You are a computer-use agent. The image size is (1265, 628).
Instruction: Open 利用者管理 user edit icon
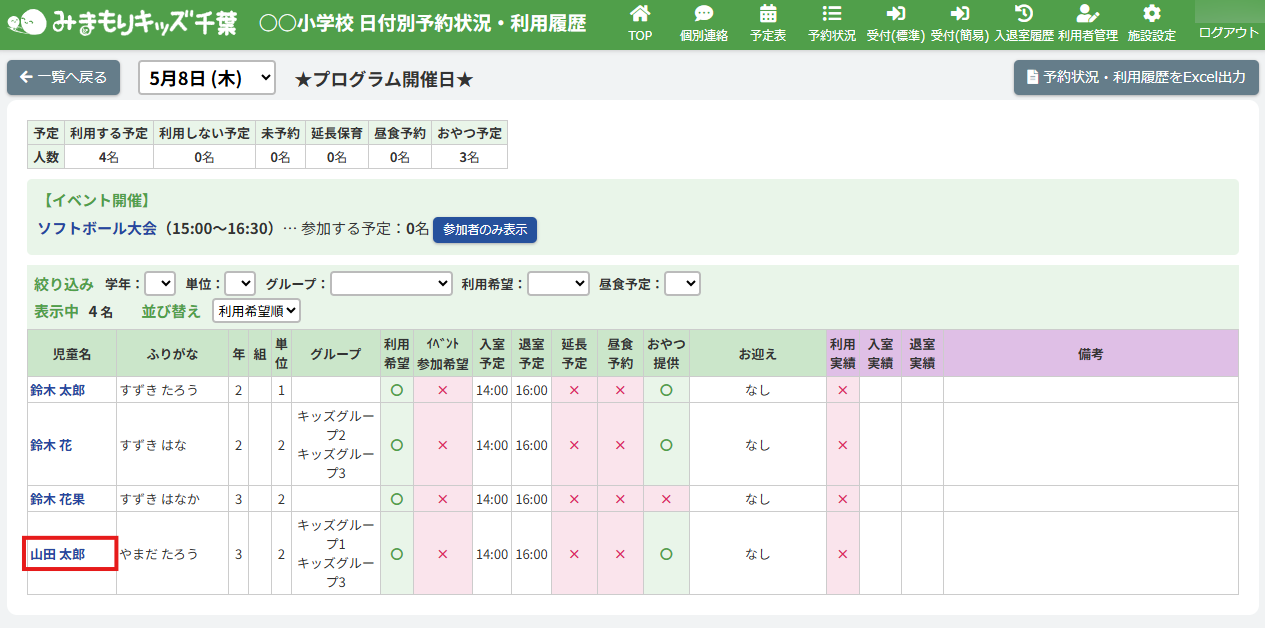(1087, 14)
